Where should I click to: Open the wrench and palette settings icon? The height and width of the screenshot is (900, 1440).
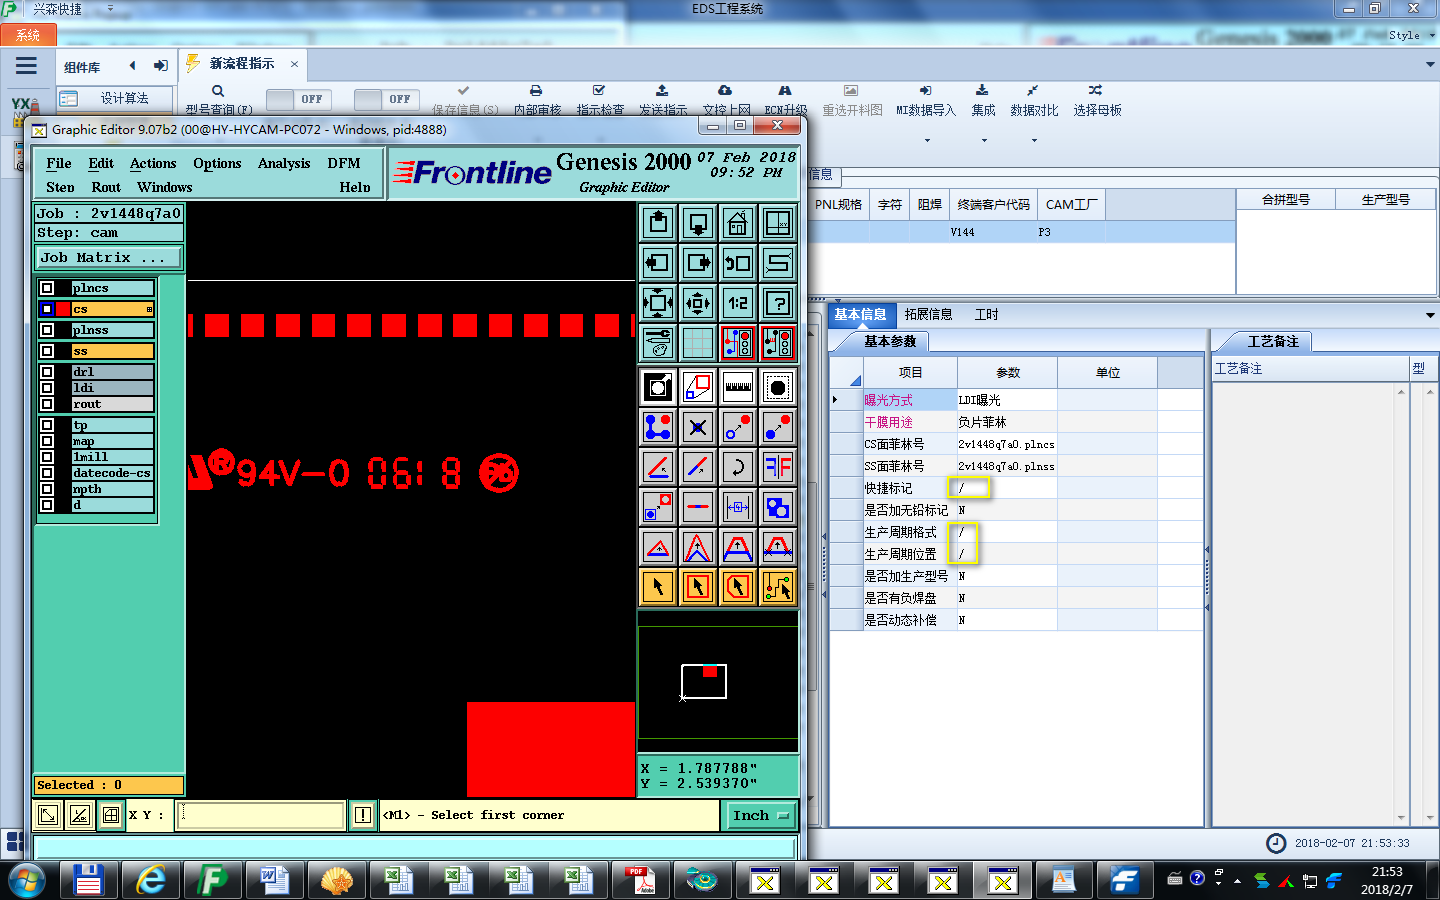(658, 343)
